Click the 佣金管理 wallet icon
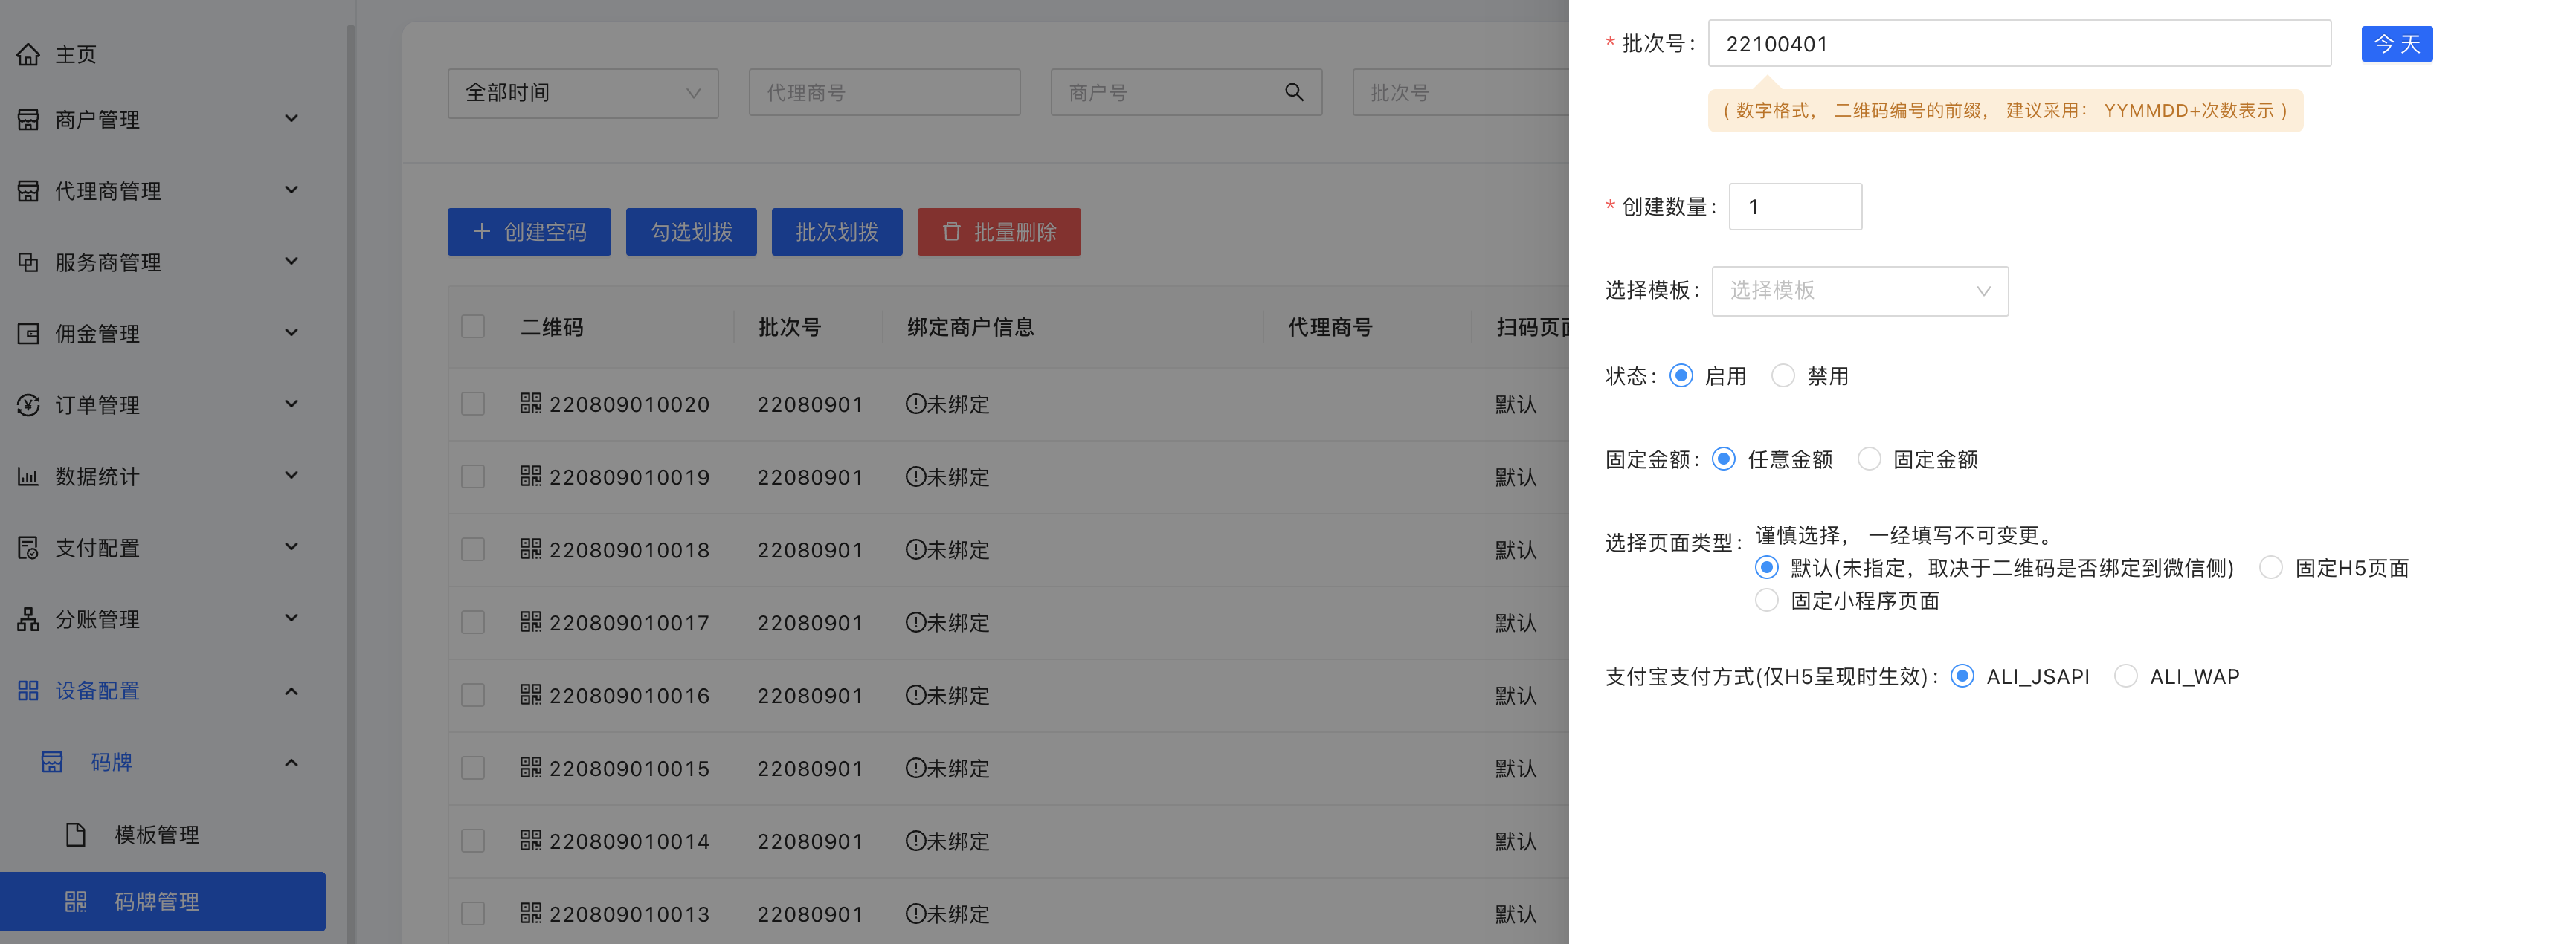Image resolution: width=2576 pixels, height=944 pixels. coord(28,334)
